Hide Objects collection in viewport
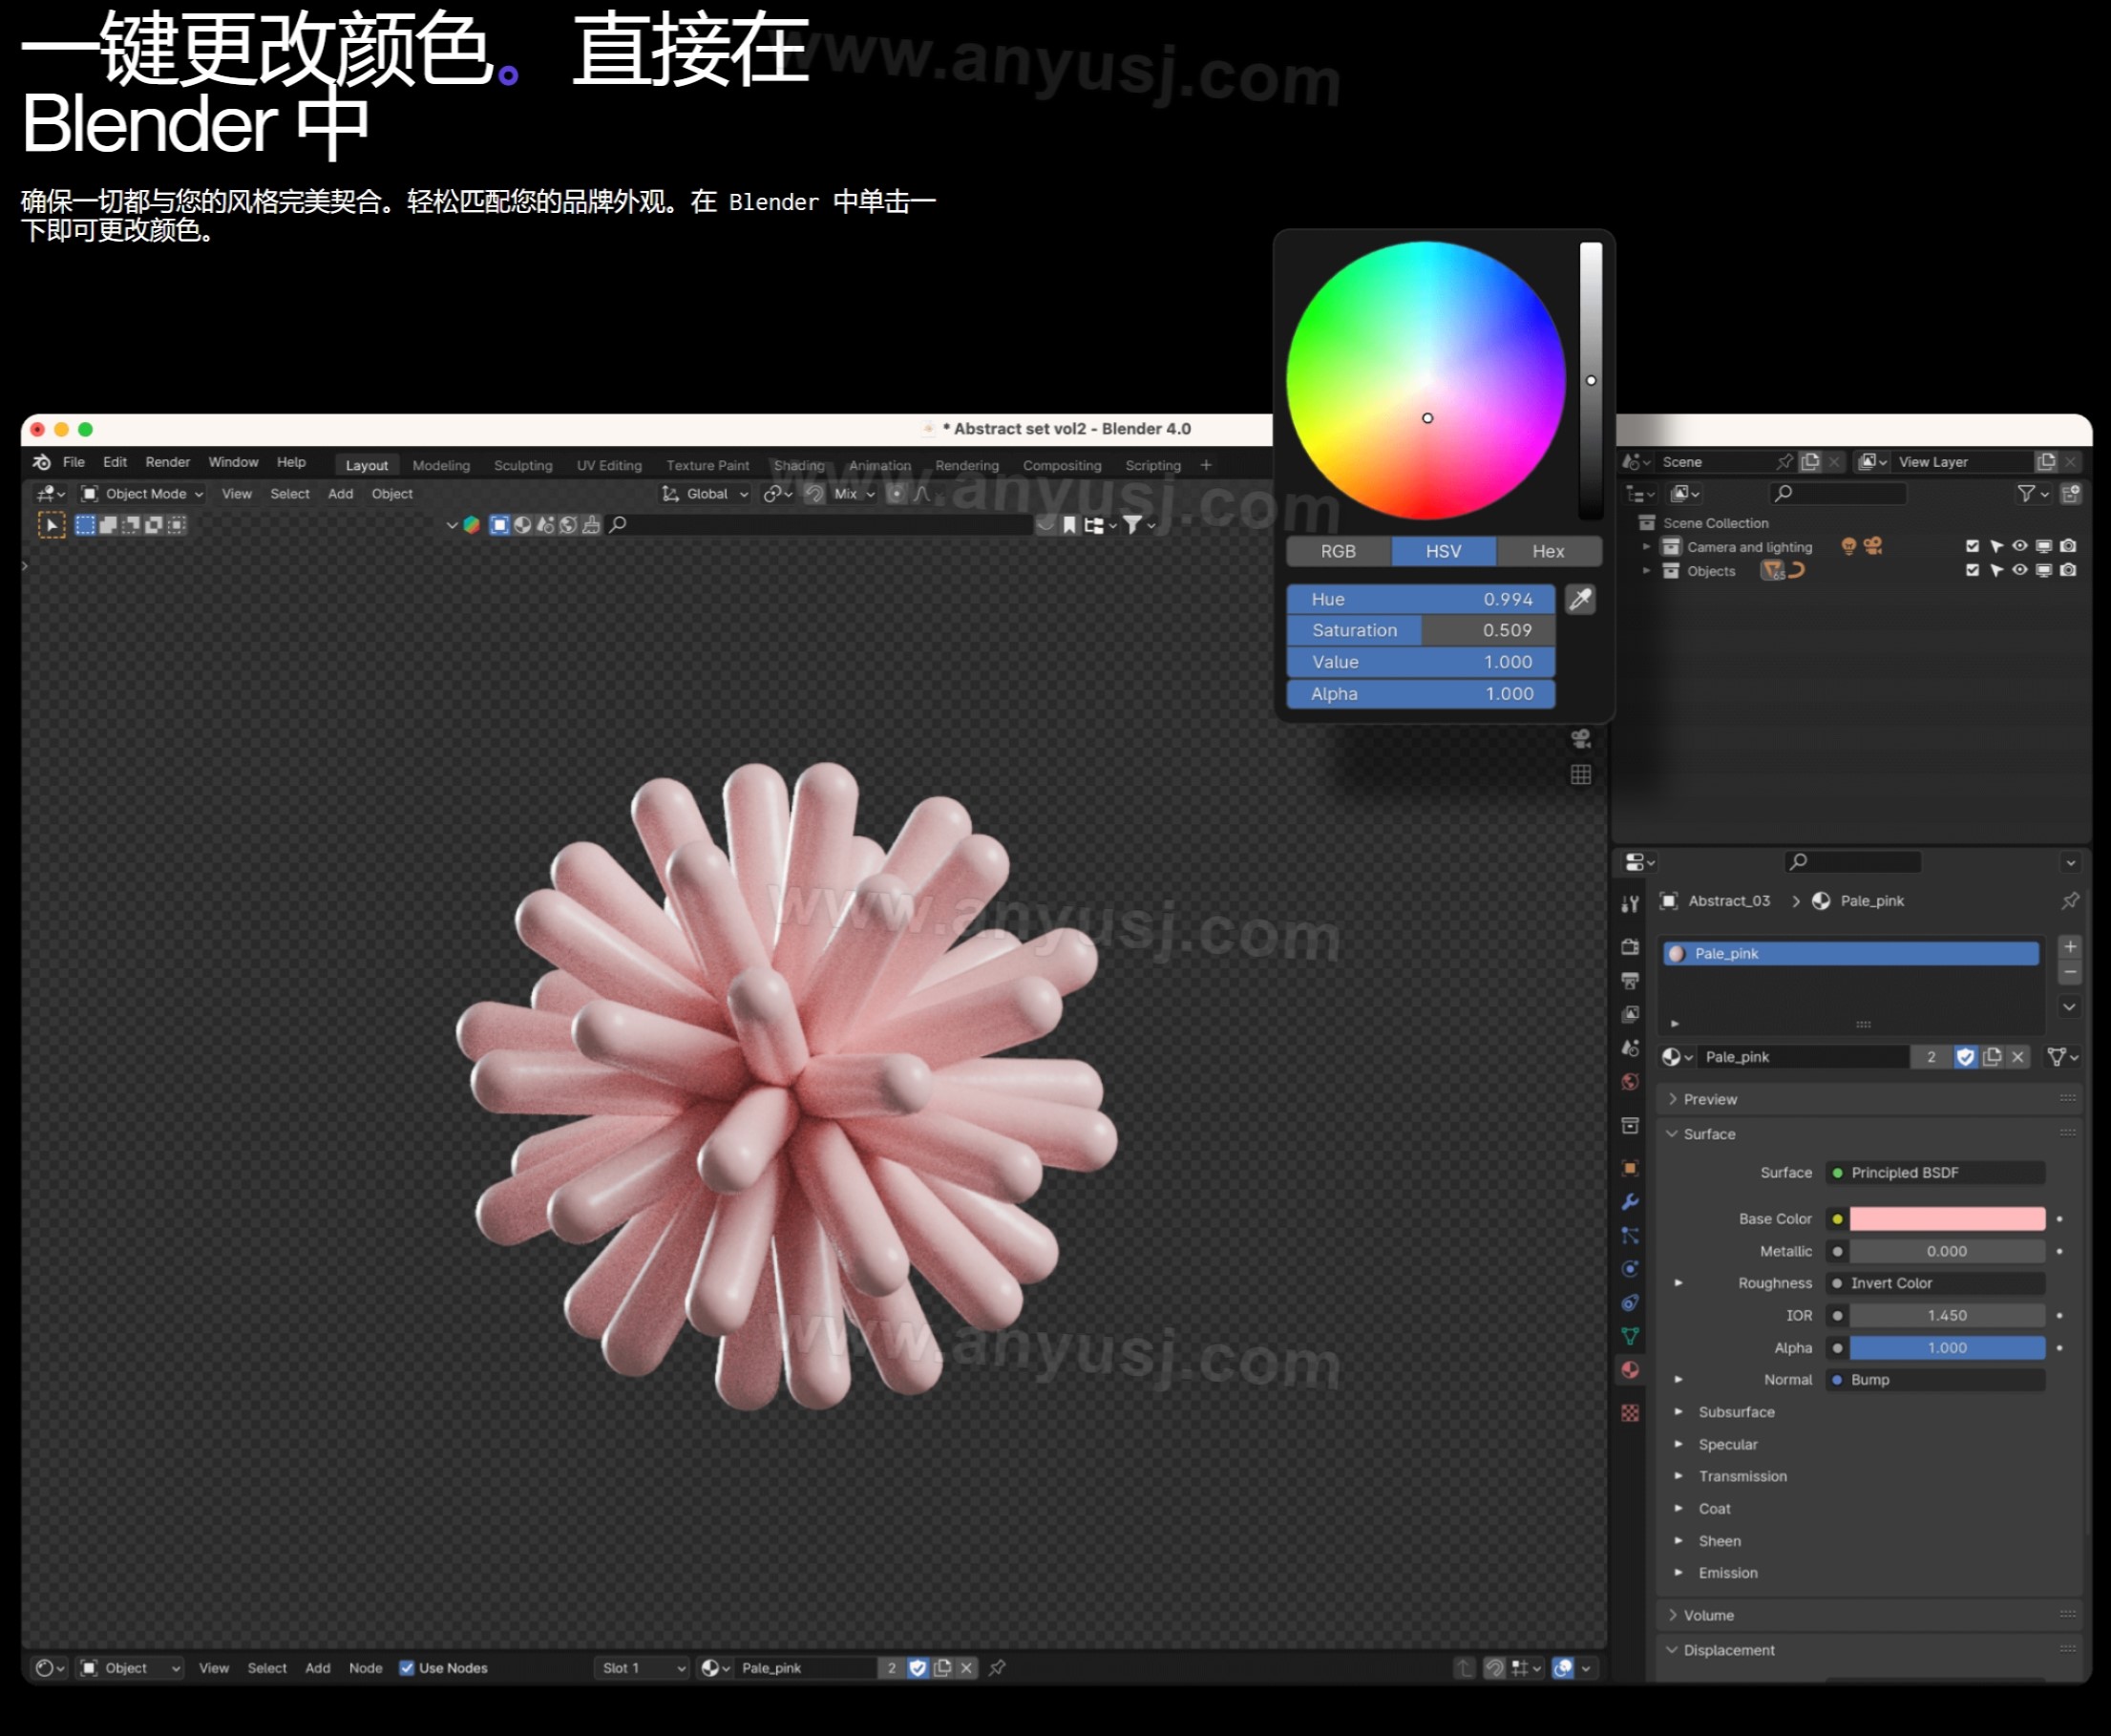Viewport: 2111px width, 1736px height. (x=2020, y=570)
